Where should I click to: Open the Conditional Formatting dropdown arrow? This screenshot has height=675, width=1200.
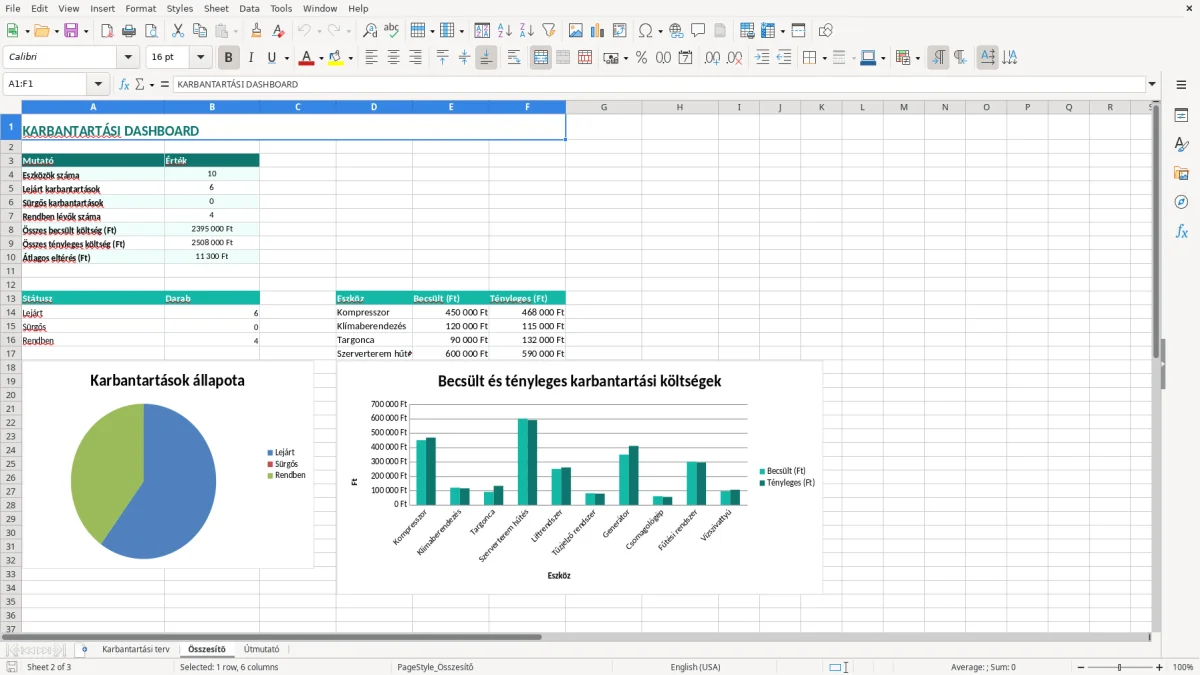(917, 58)
